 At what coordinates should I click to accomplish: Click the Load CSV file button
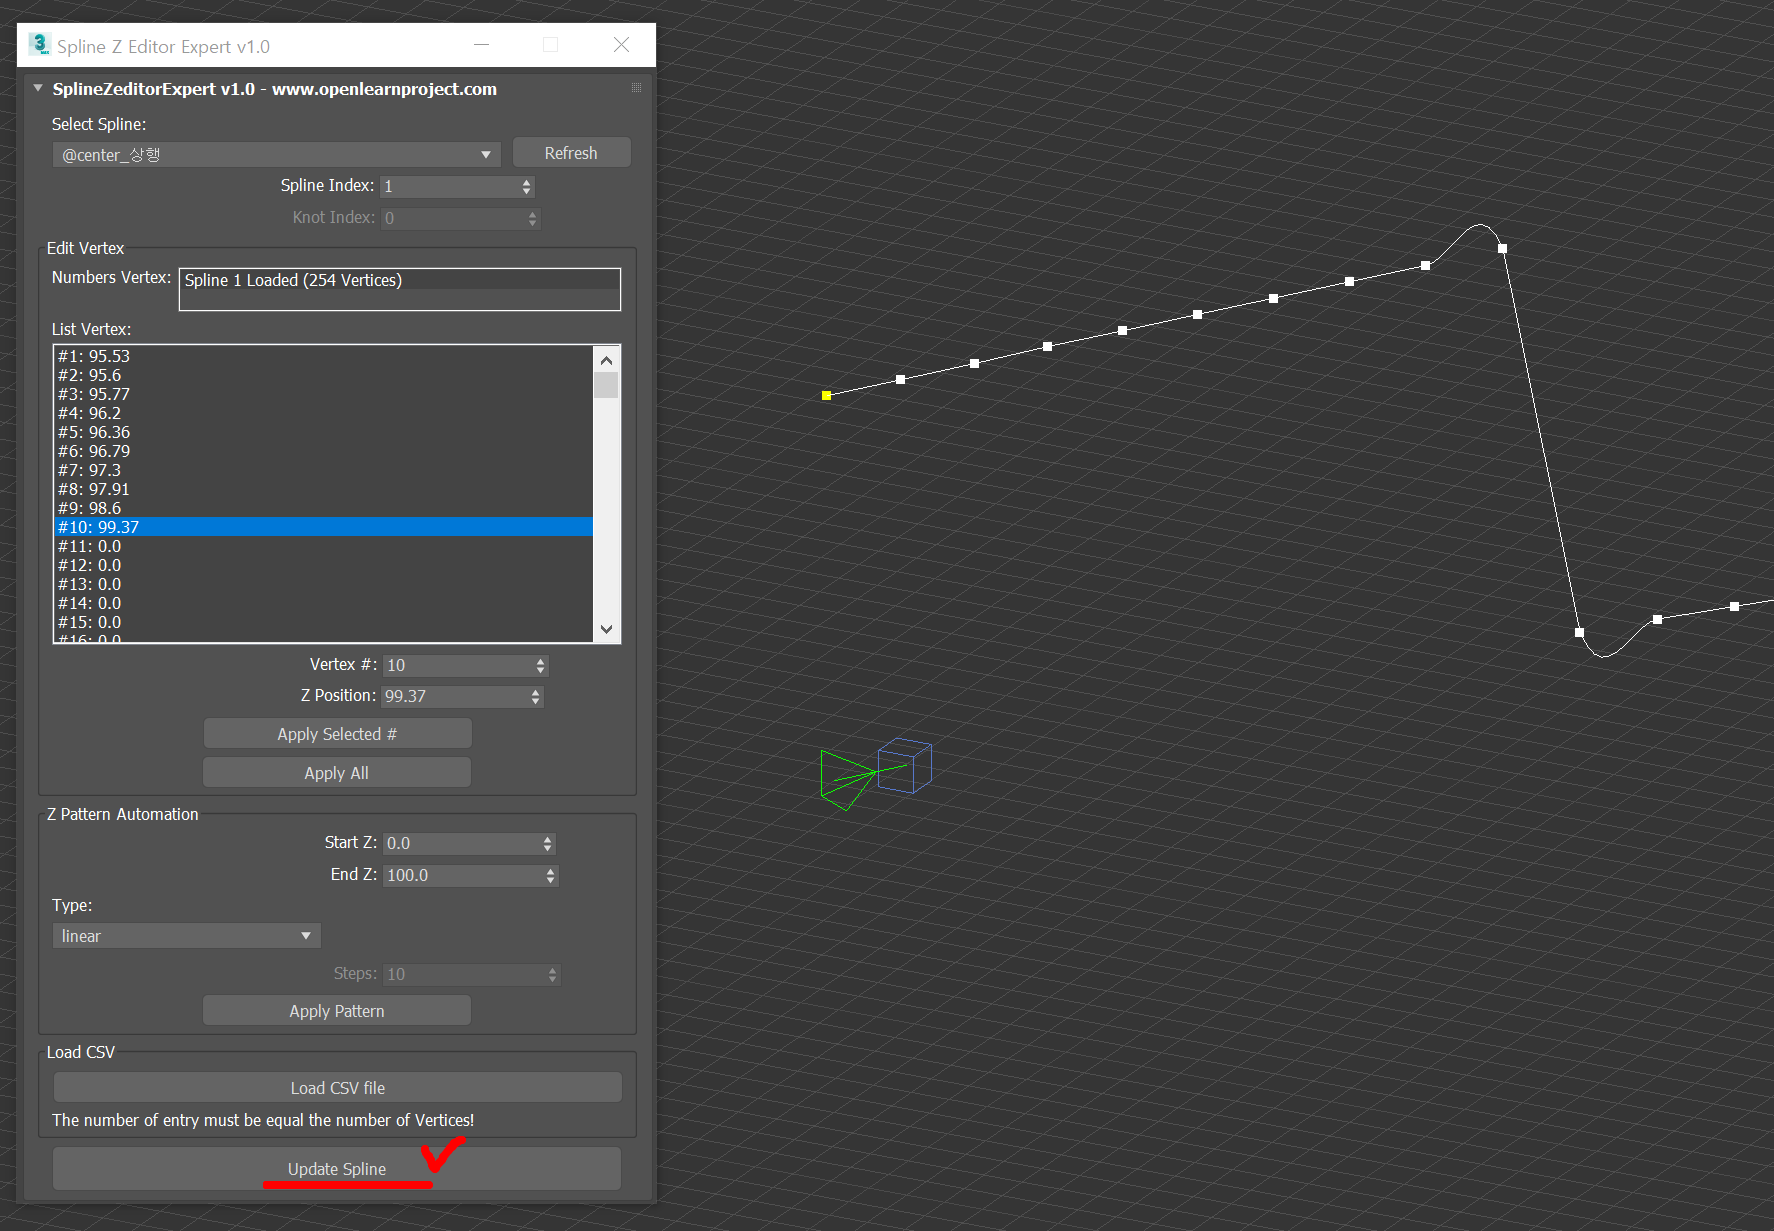(x=337, y=1088)
